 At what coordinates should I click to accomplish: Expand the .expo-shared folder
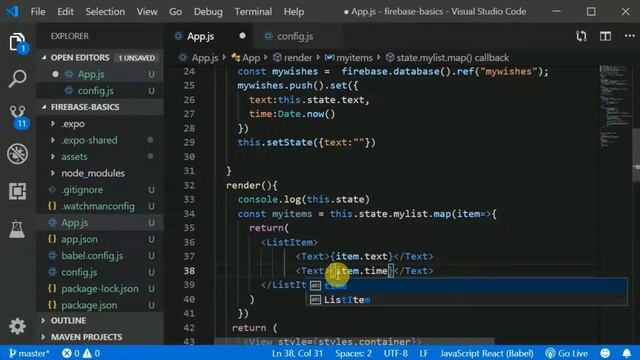[100, 140]
